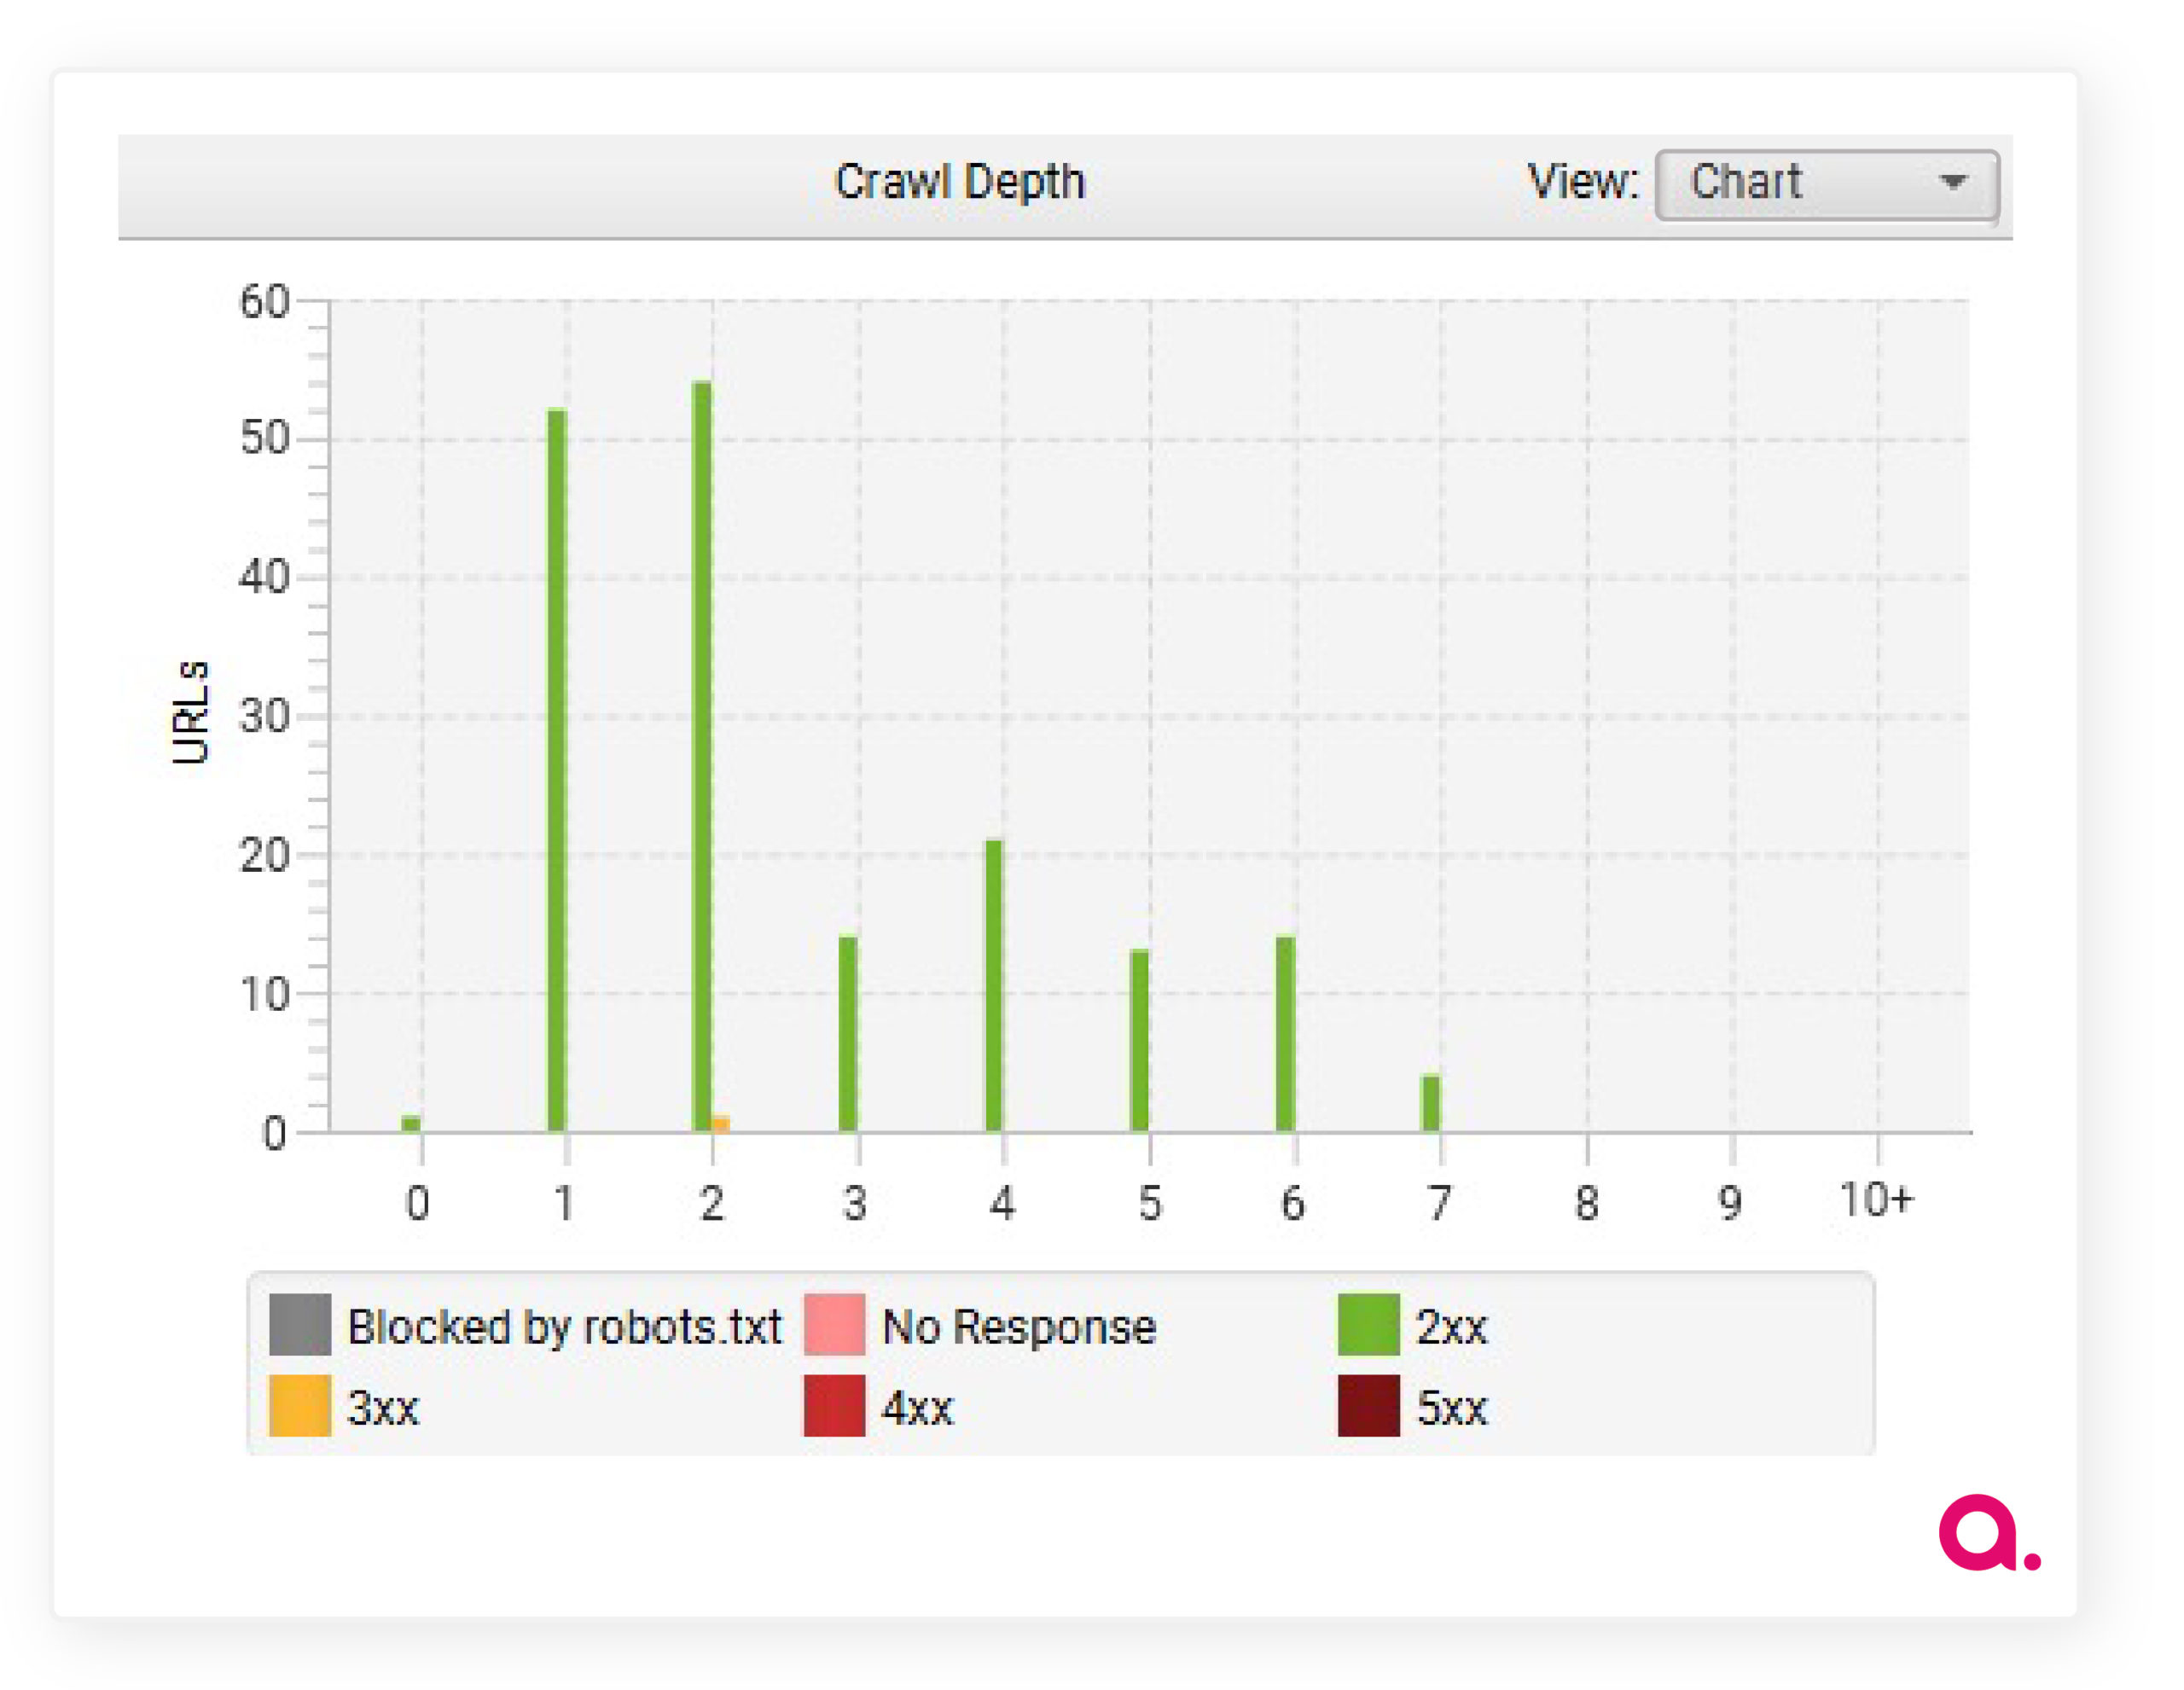2184x1690 pixels.
Task: Open the View Chart dropdown
Action: [1827, 185]
